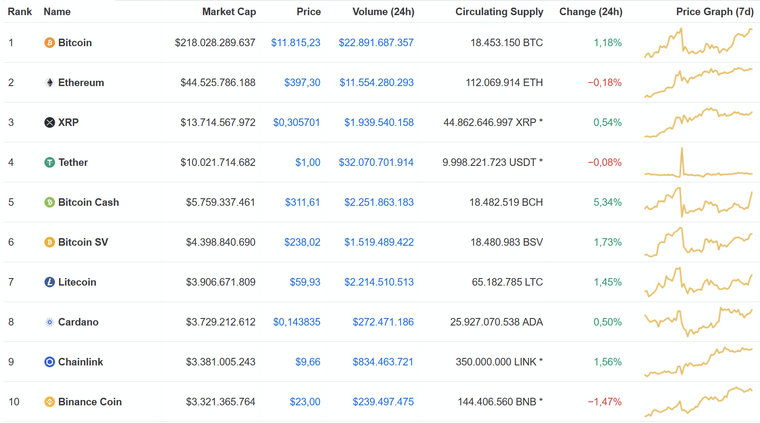Open the Ethereum name link
Image resolution: width=760 pixels, height=423 pixels.
click(81, 82)
